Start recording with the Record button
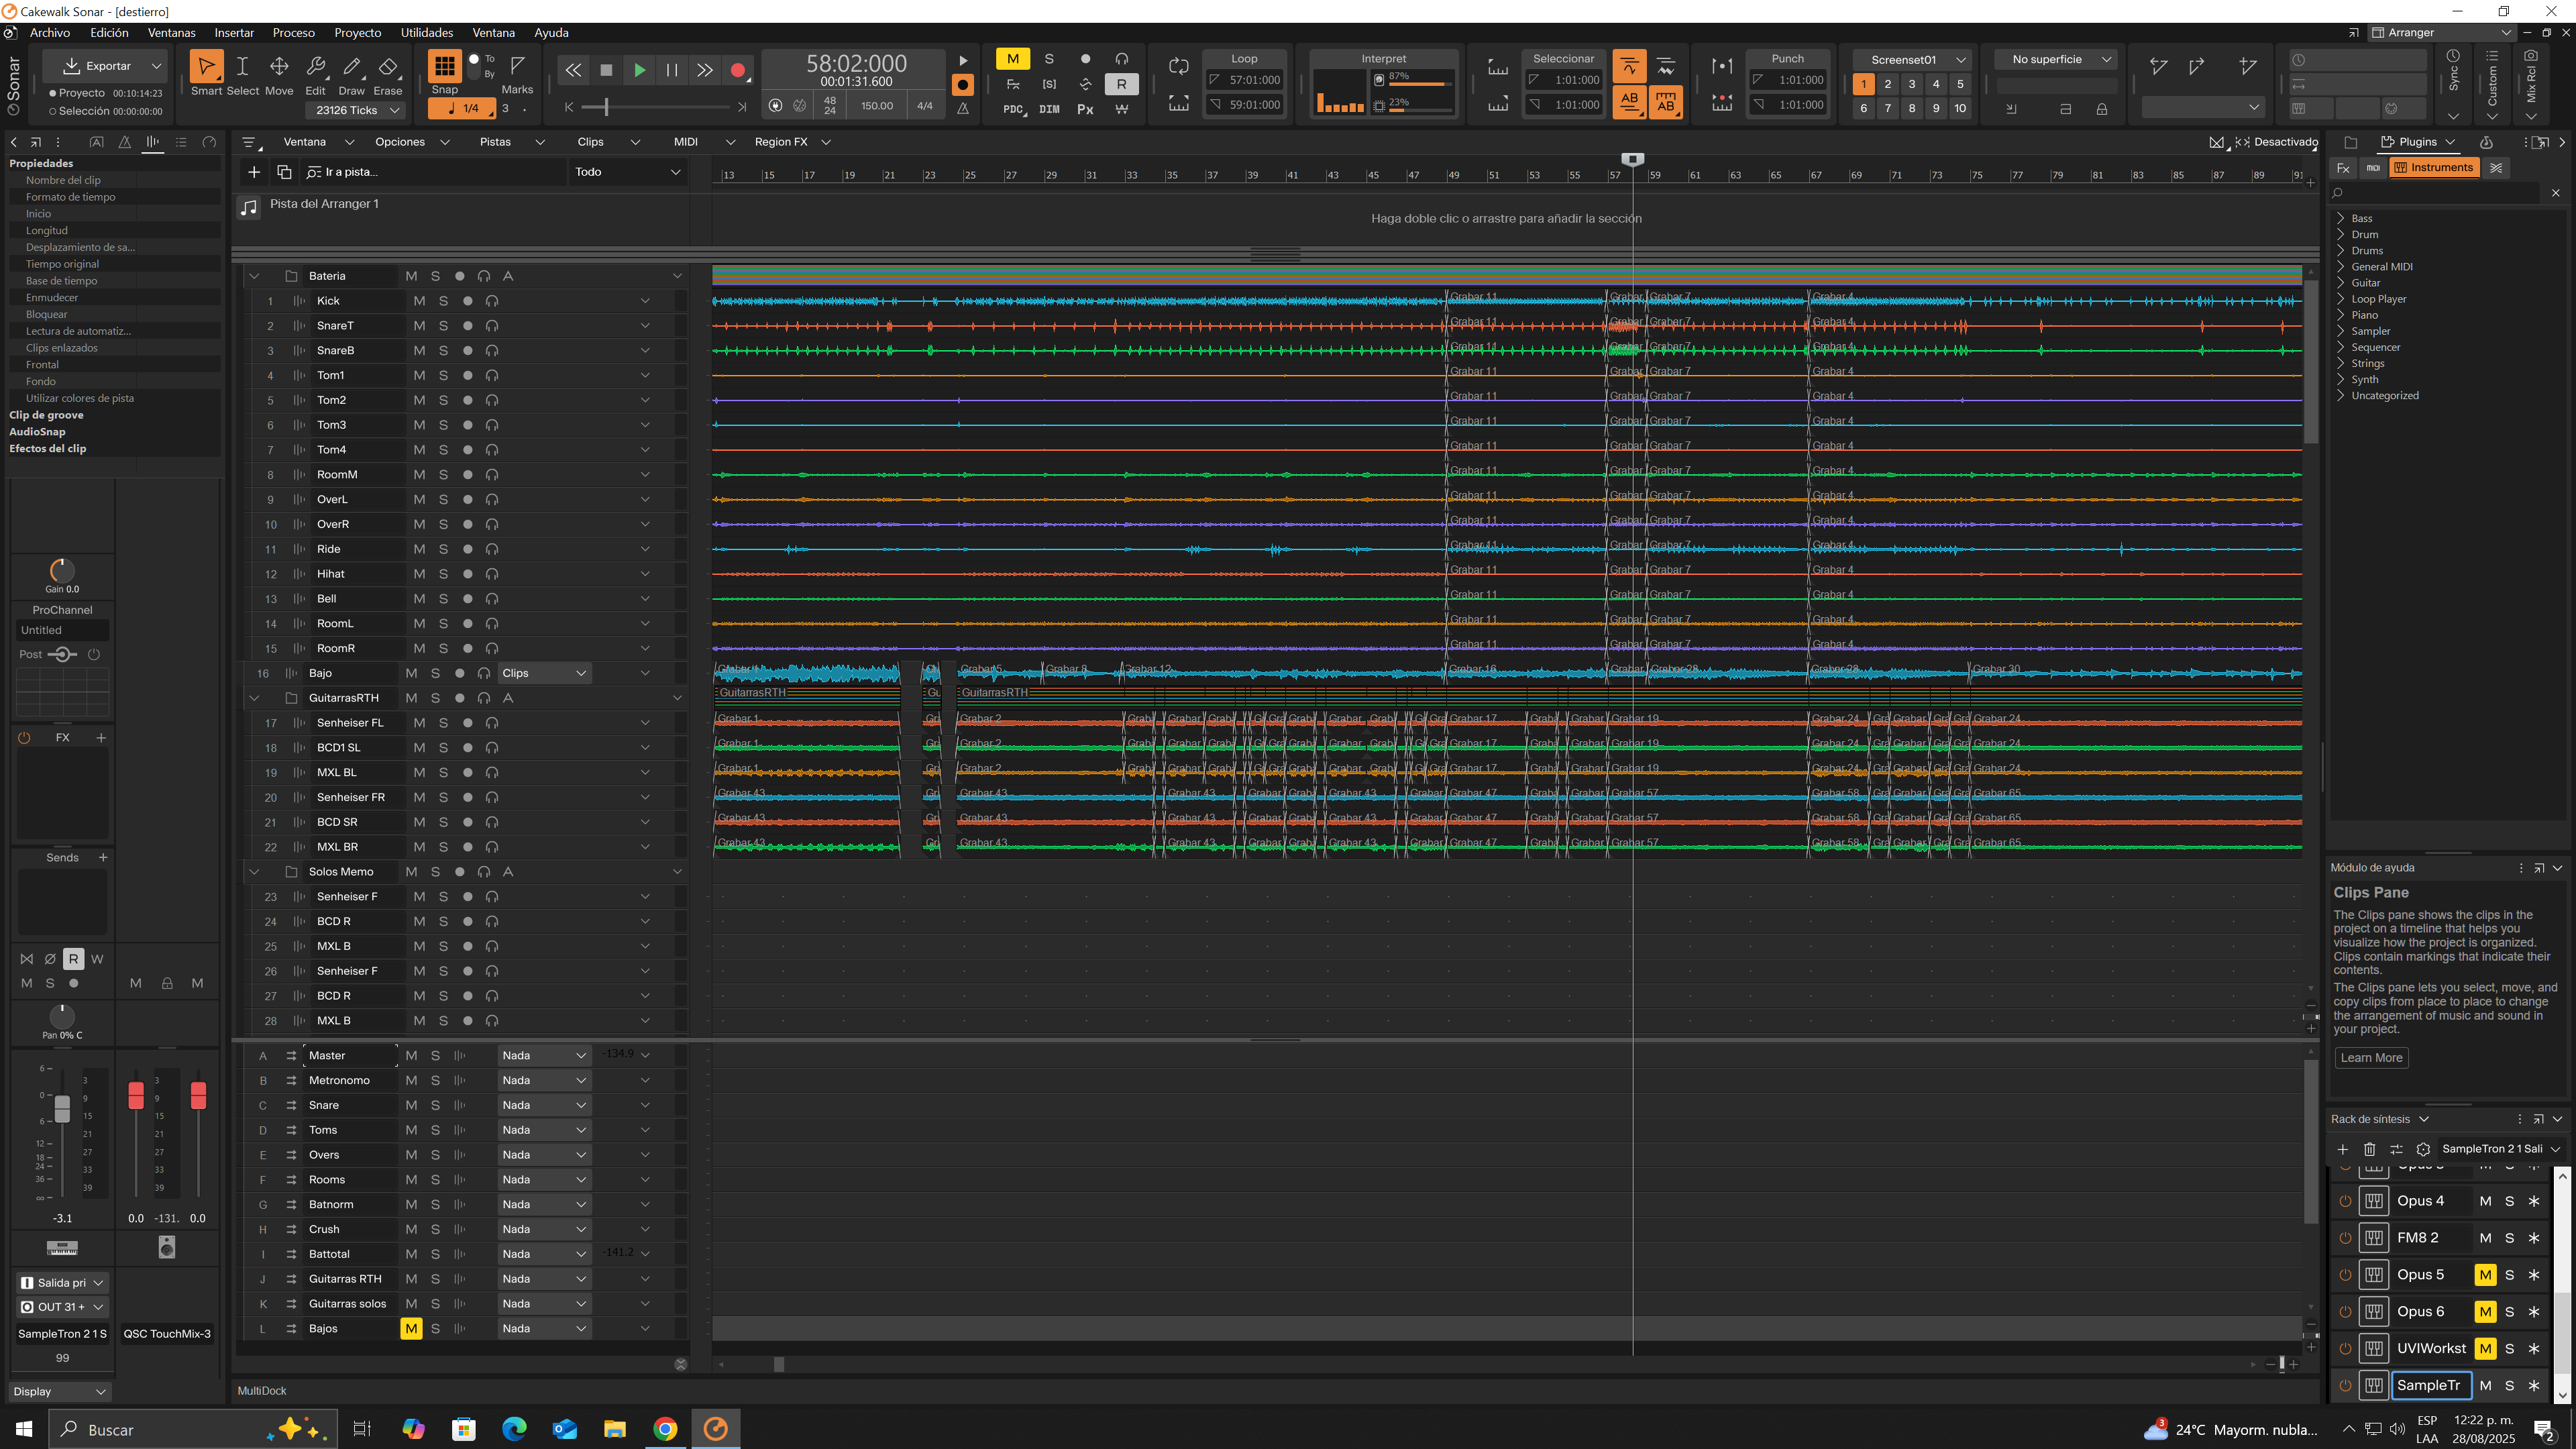The width and height of the screenshot is (2576, 1449). pyautogui.click(x=738, y=70)
